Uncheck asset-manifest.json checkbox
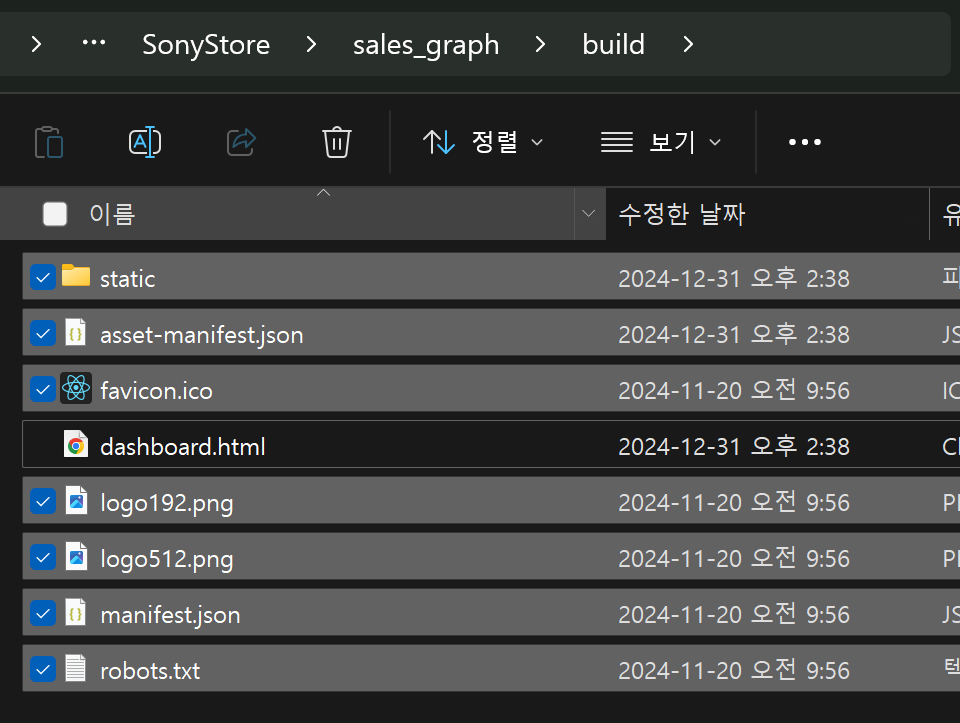Image resolution: width=960 pixels, height=723 pixels. click(43, 334)
